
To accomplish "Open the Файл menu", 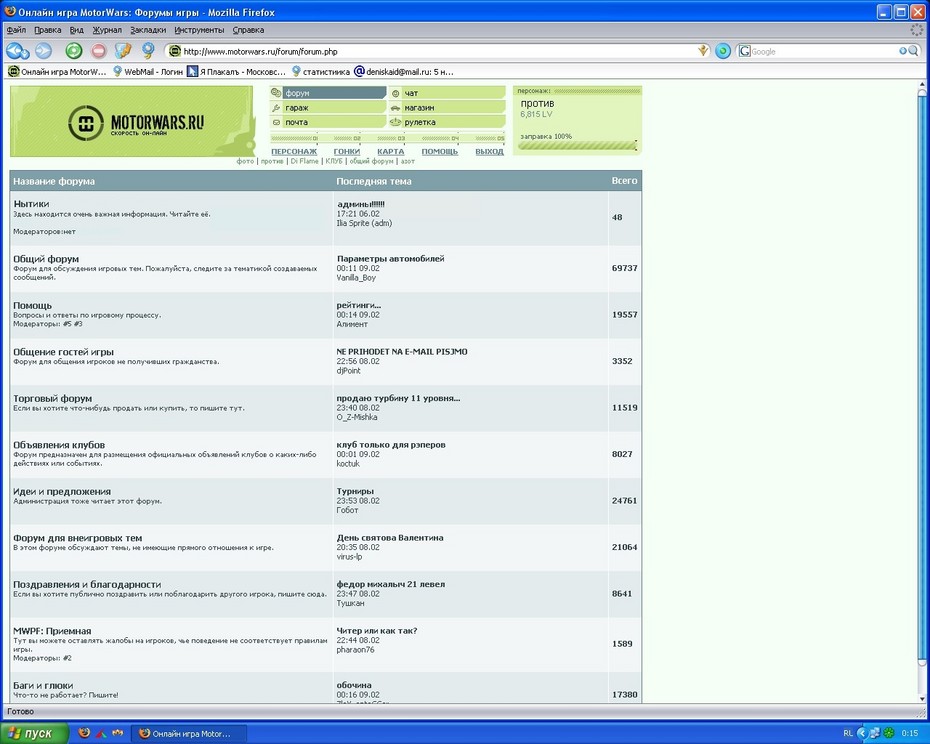I will coord(16,30).
